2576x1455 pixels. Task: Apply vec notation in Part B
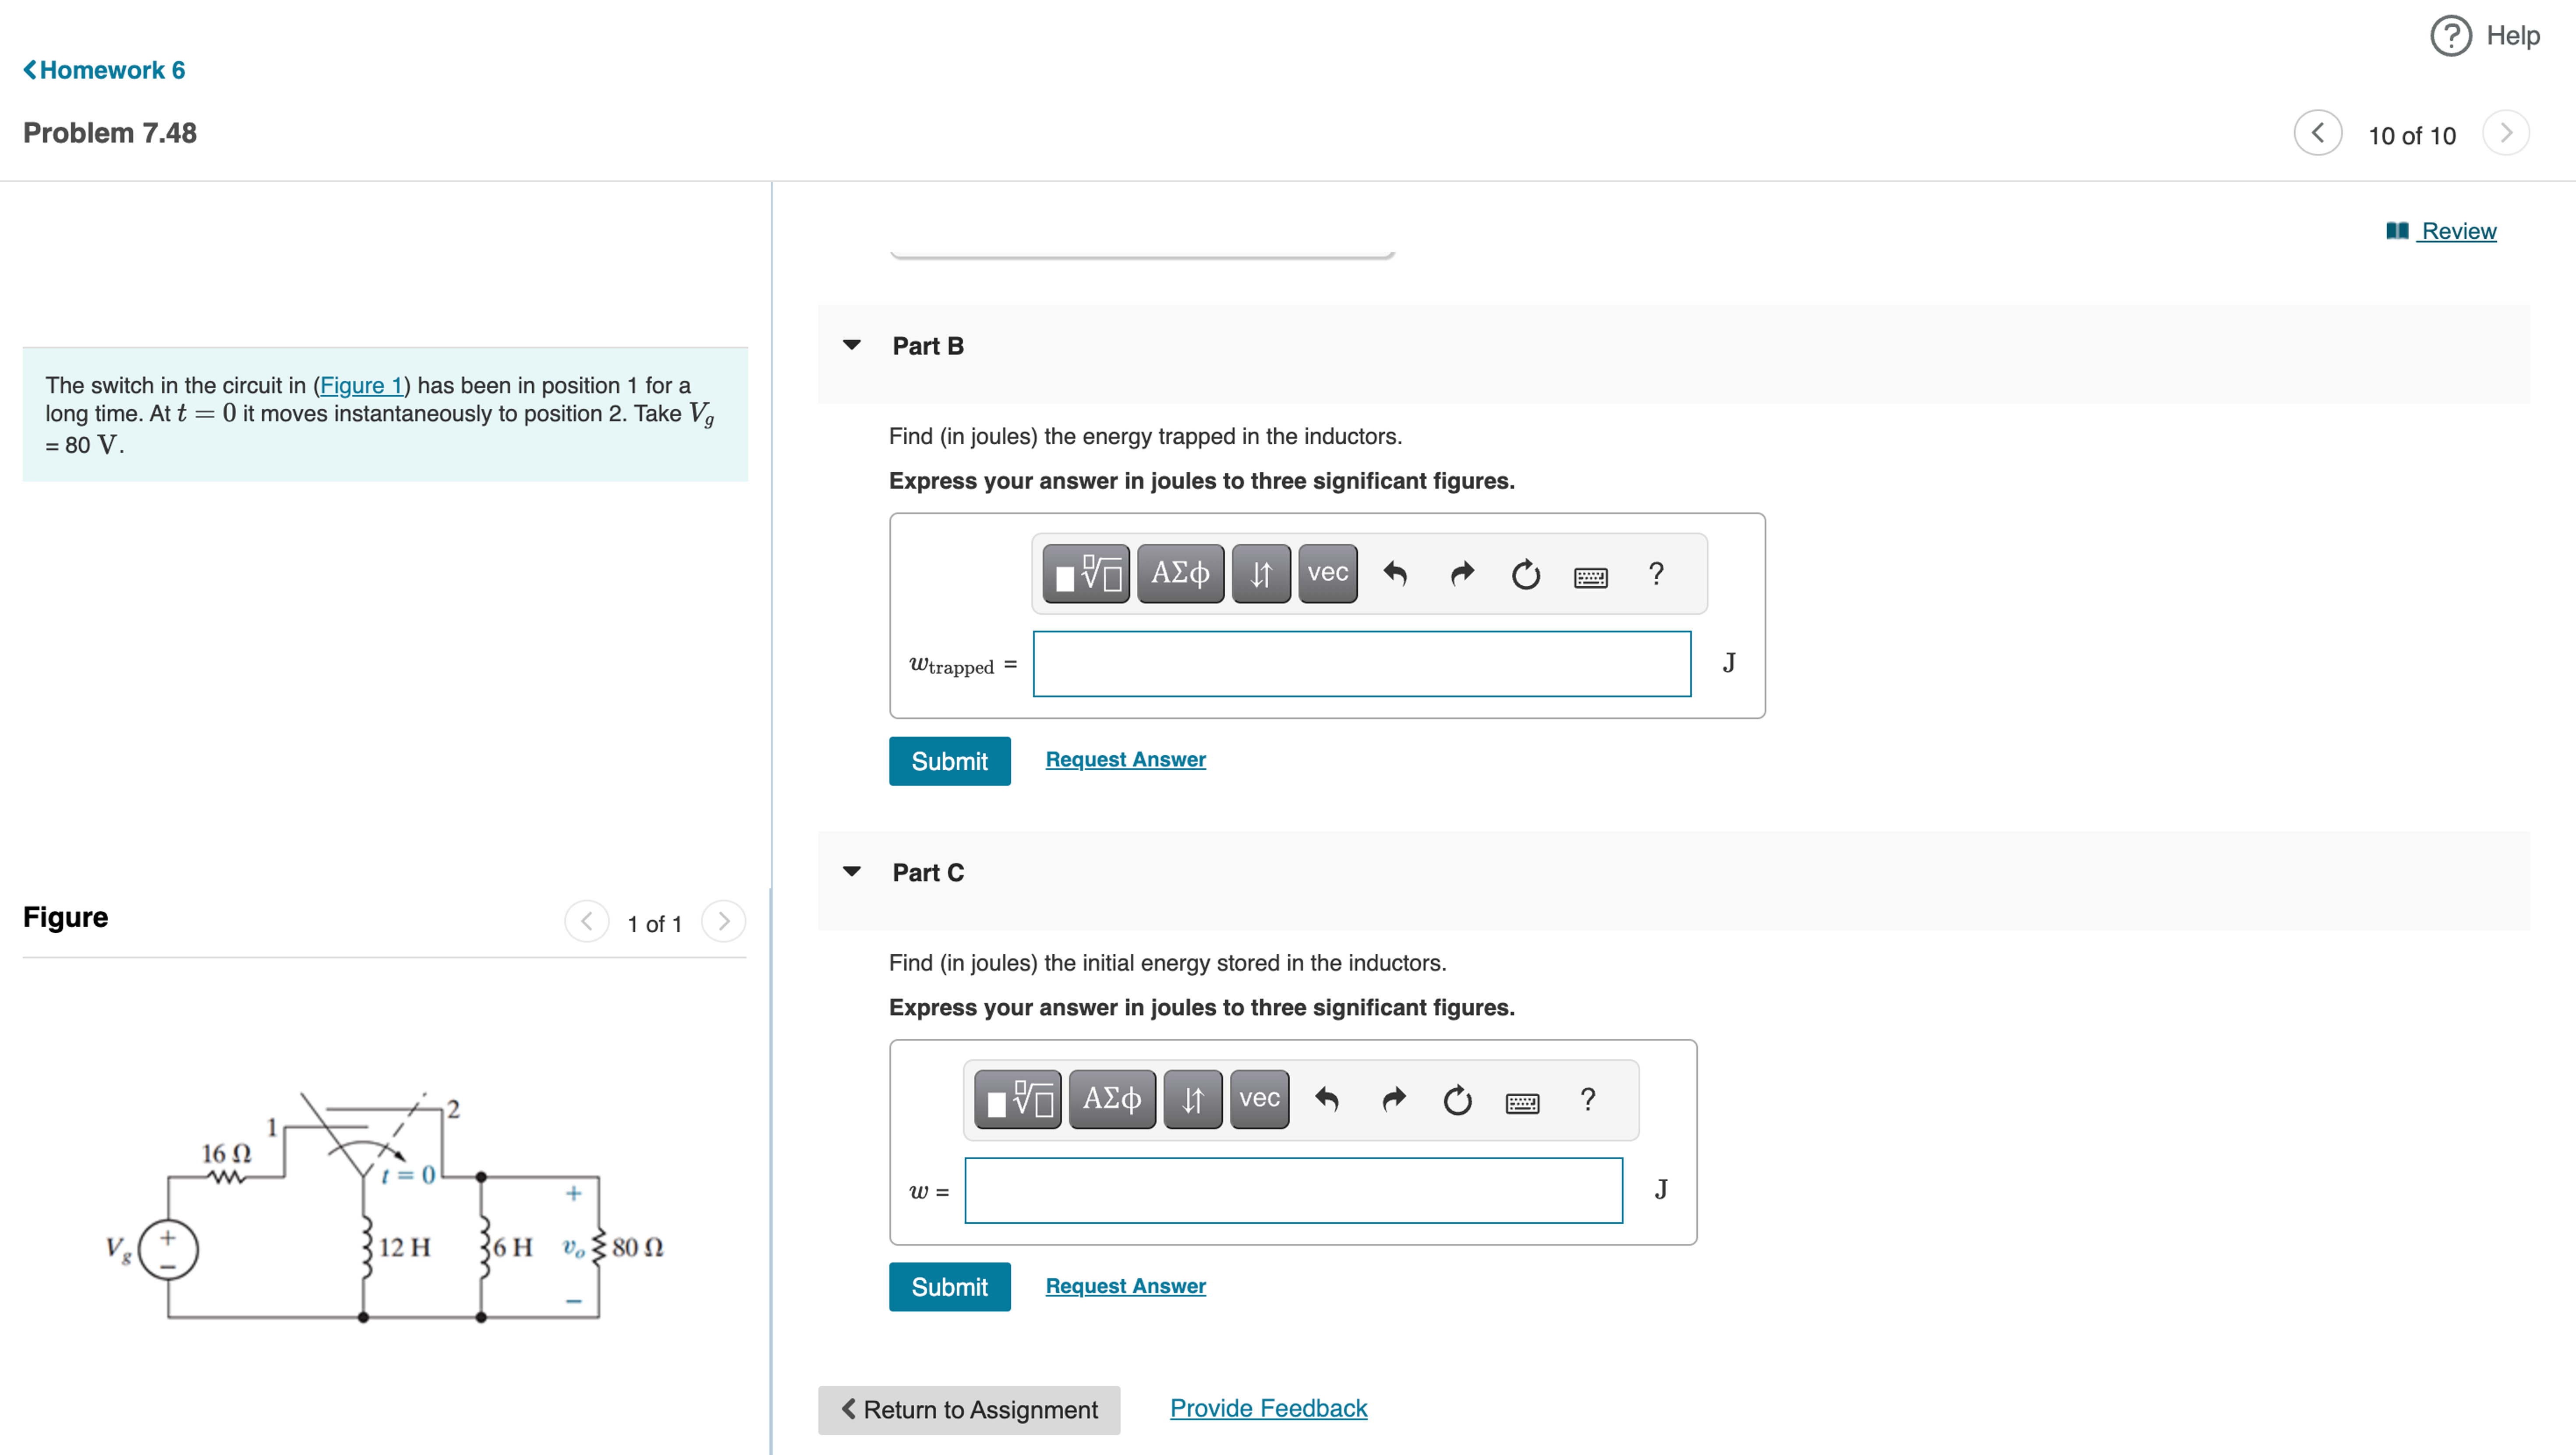point(1328,574)
